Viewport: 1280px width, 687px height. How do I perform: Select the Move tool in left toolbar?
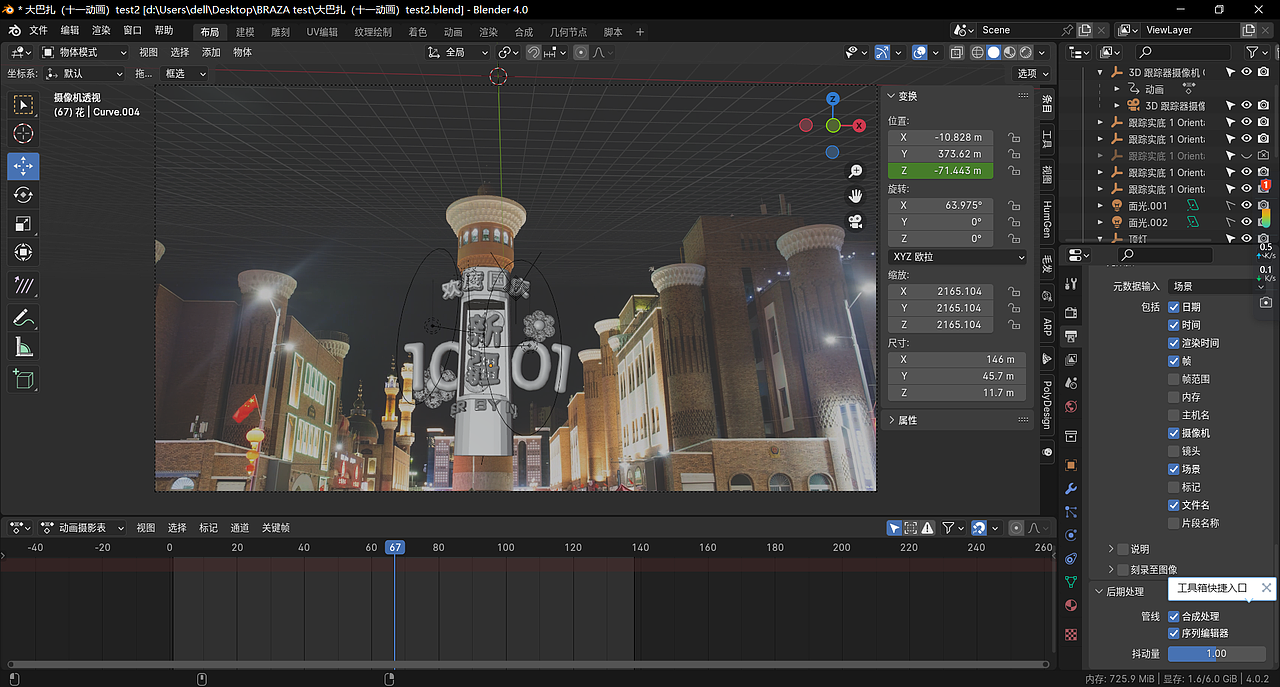[24, 166]
